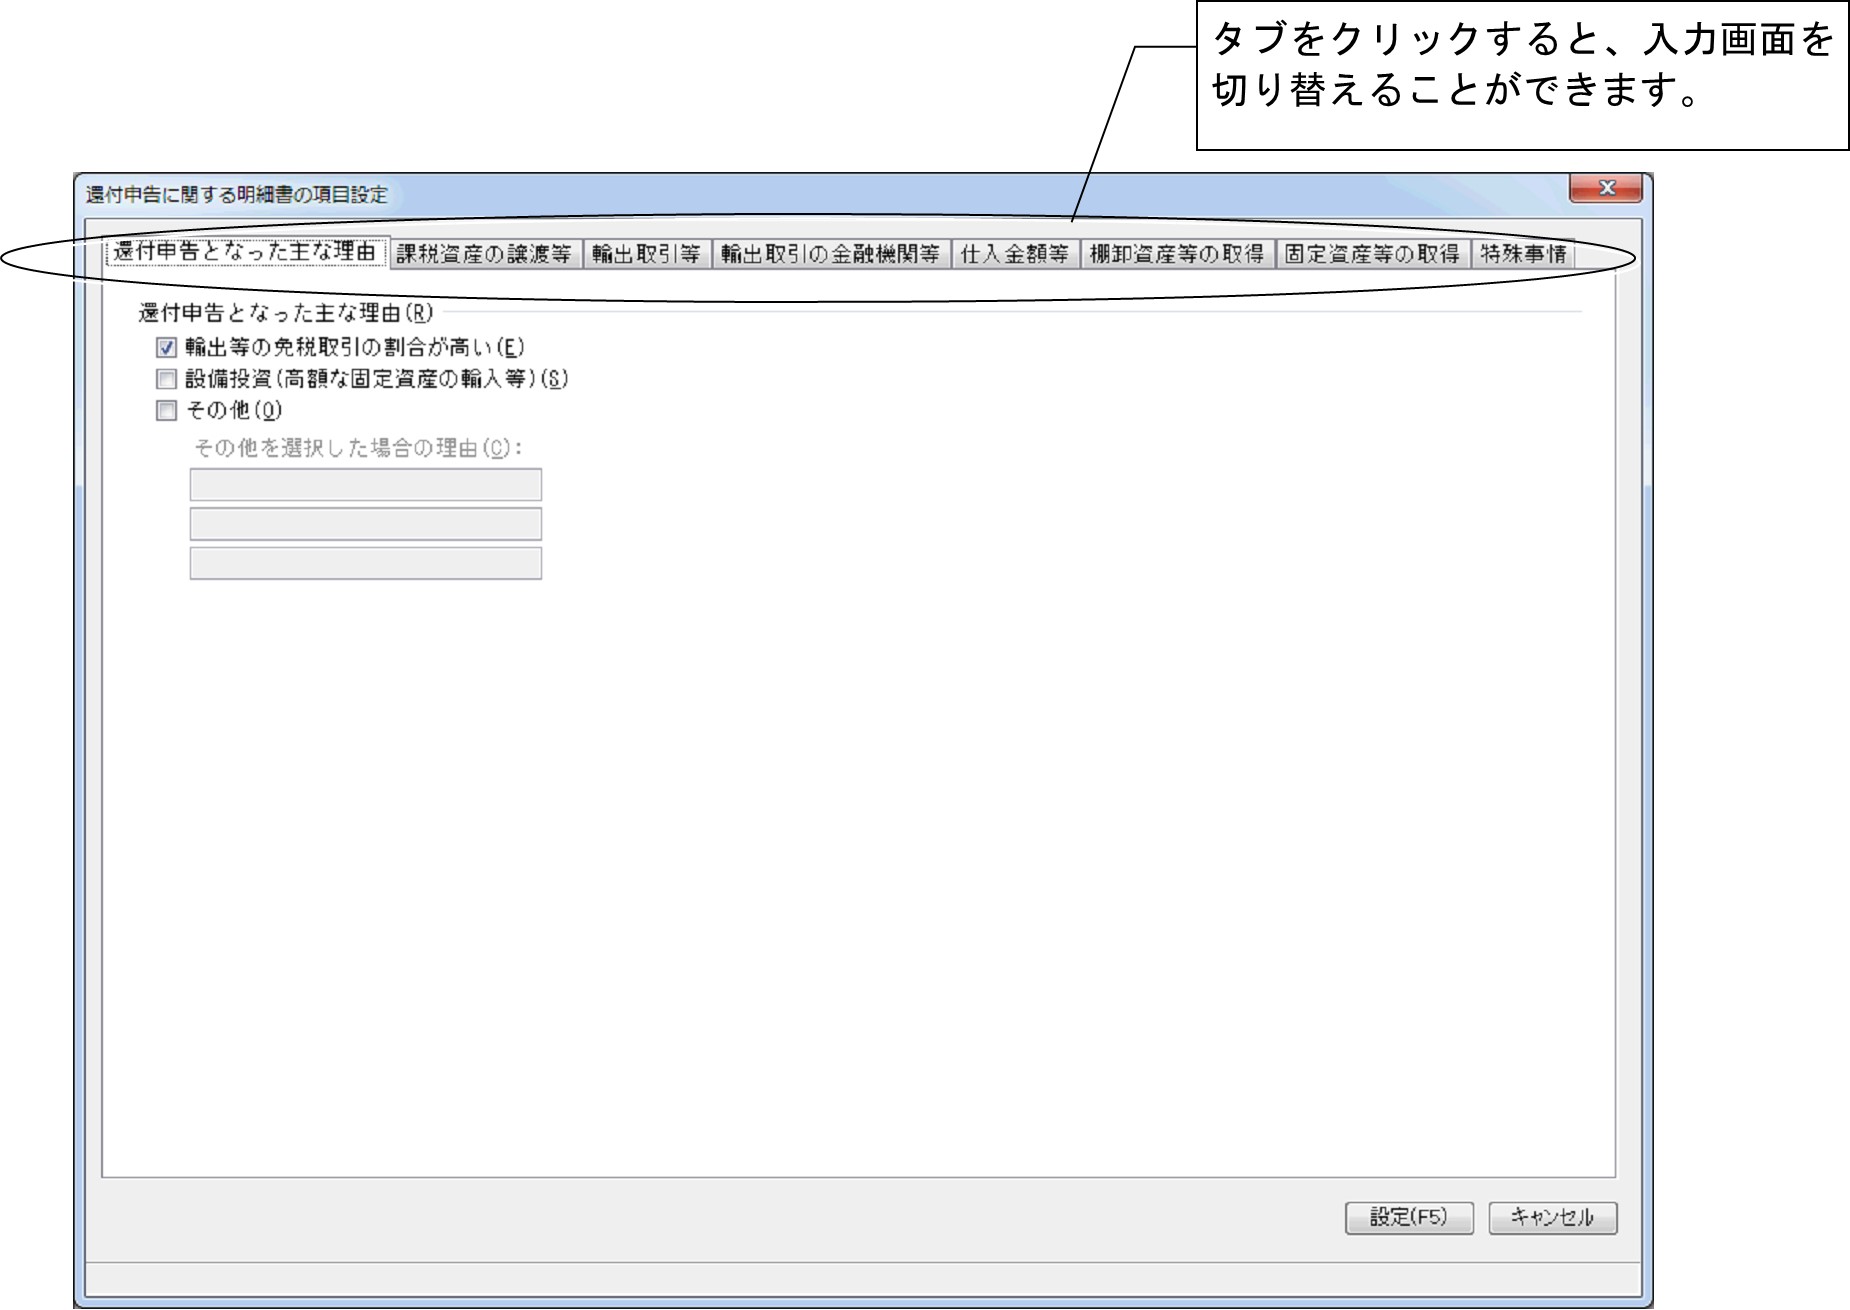Image resolution: width=1850 pixels, height=1310 pixels.
Task: Switch to the 仕入金額等 tab
Action: pos(1014,255)
